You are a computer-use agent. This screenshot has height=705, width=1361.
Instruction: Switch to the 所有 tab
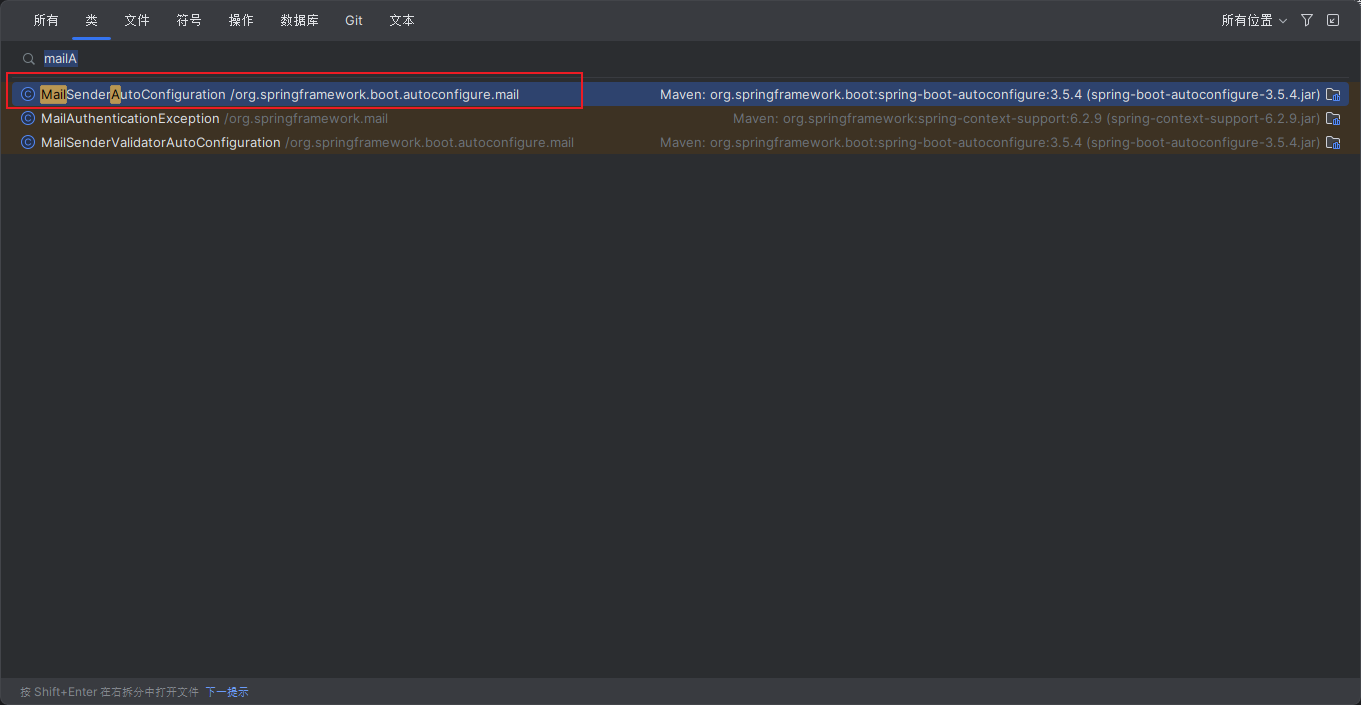46,20
